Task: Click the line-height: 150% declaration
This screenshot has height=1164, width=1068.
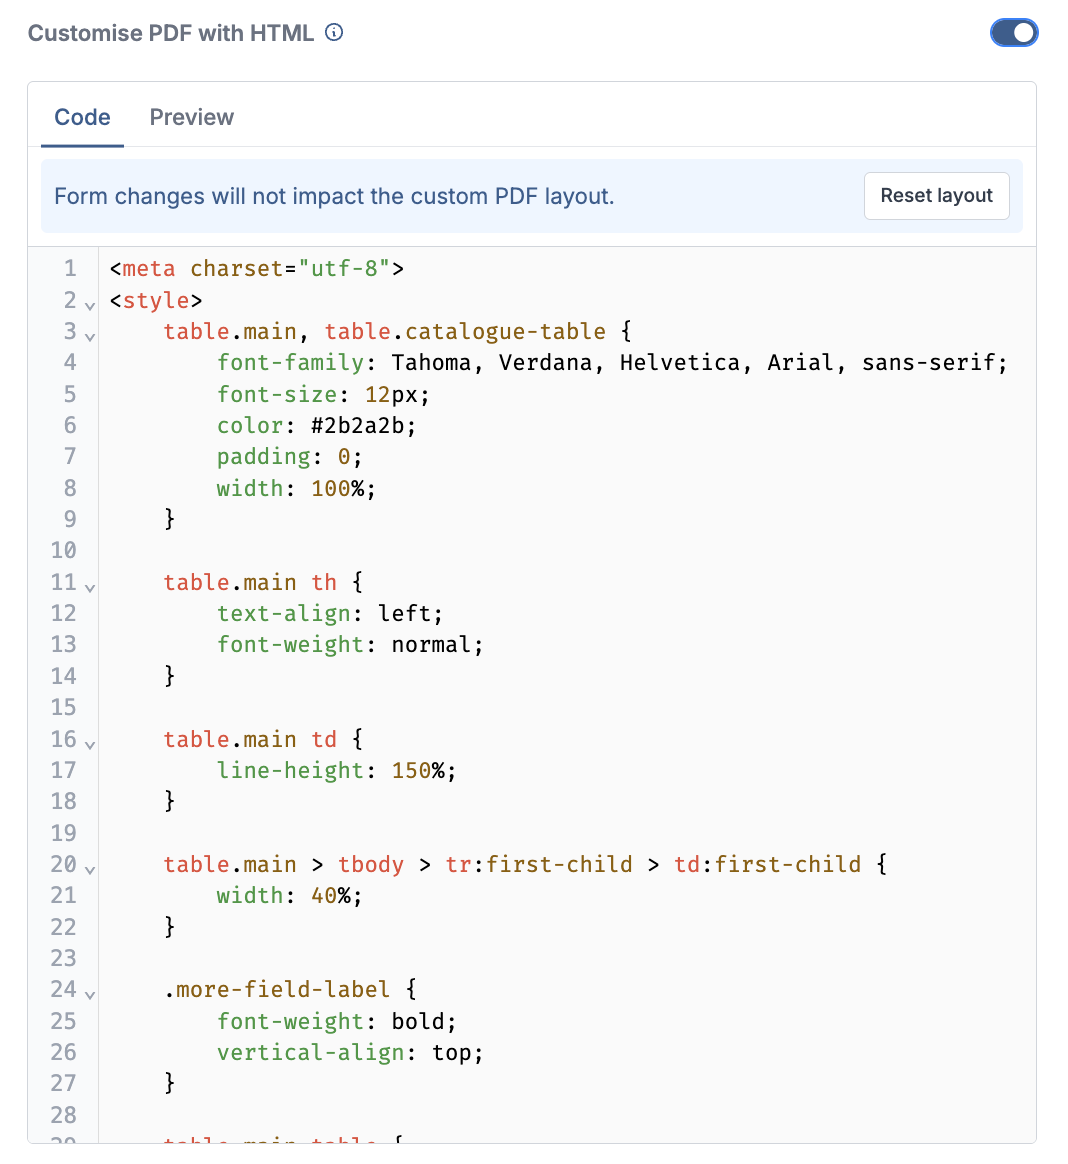Action: (336, 771)
